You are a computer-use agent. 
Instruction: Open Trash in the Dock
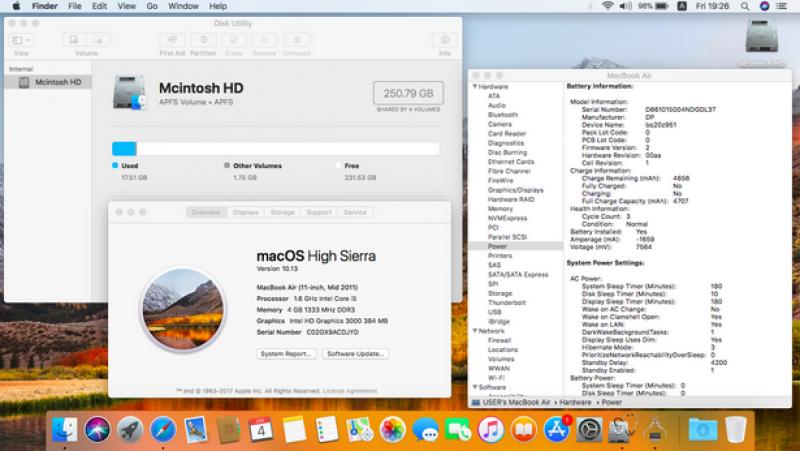point(736,430)
